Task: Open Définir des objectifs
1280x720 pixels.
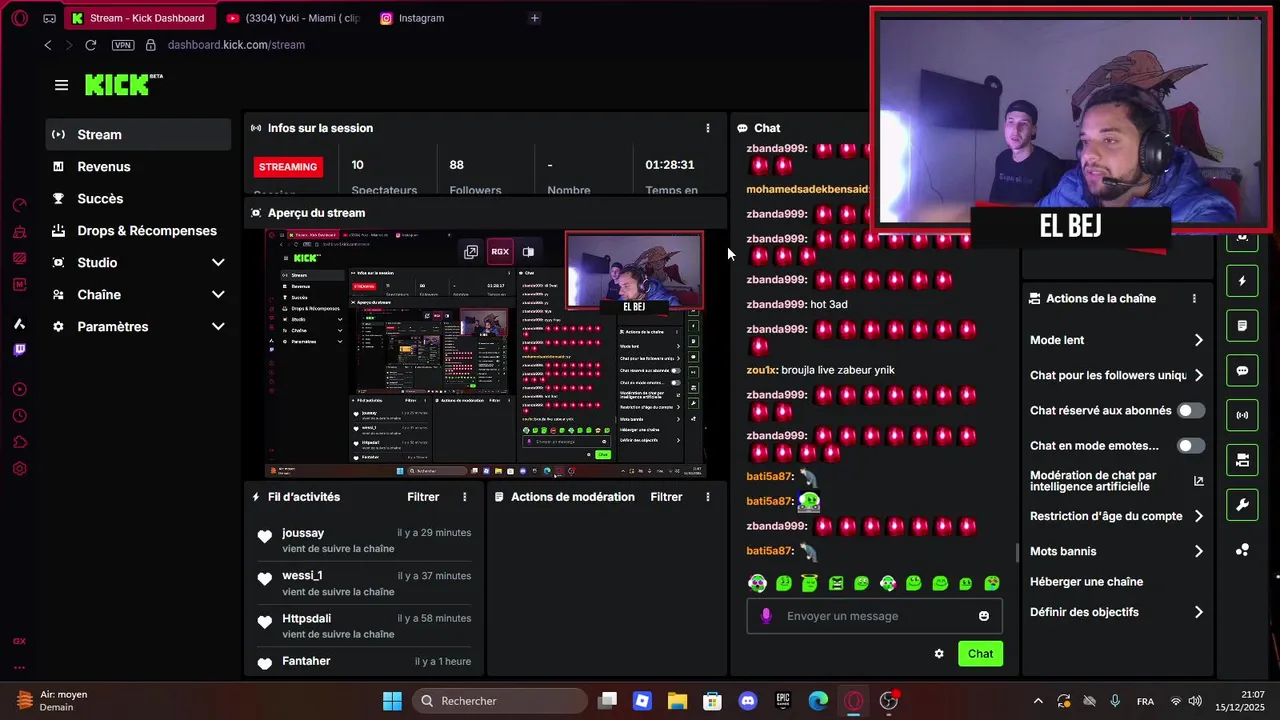Action: coord(1116,612)
